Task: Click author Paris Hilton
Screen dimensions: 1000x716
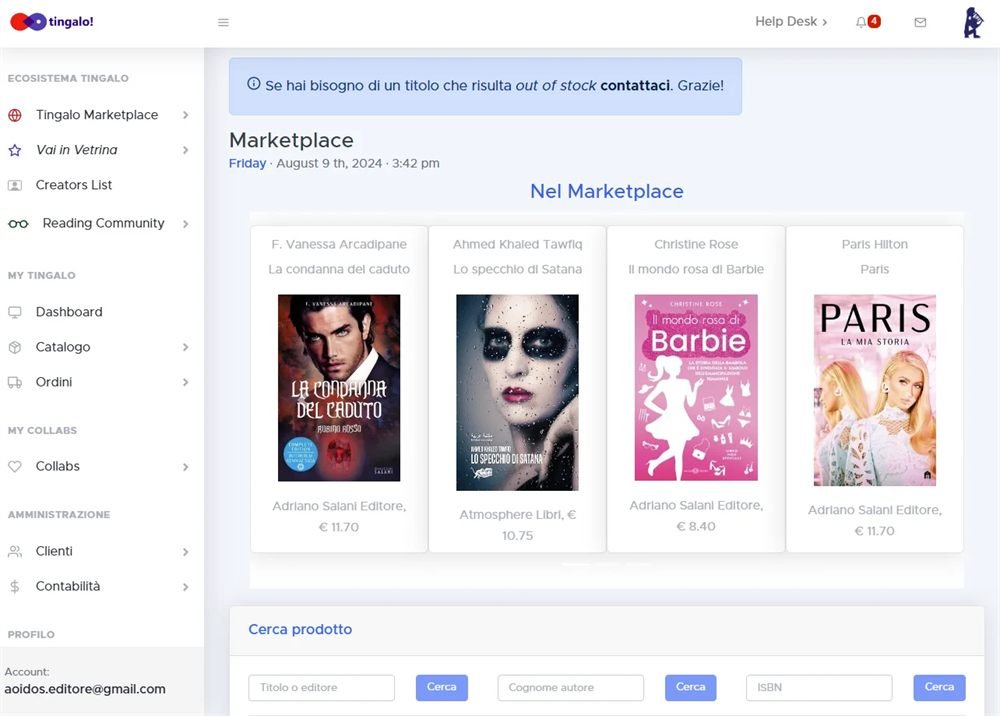Action: coord(874,244)
